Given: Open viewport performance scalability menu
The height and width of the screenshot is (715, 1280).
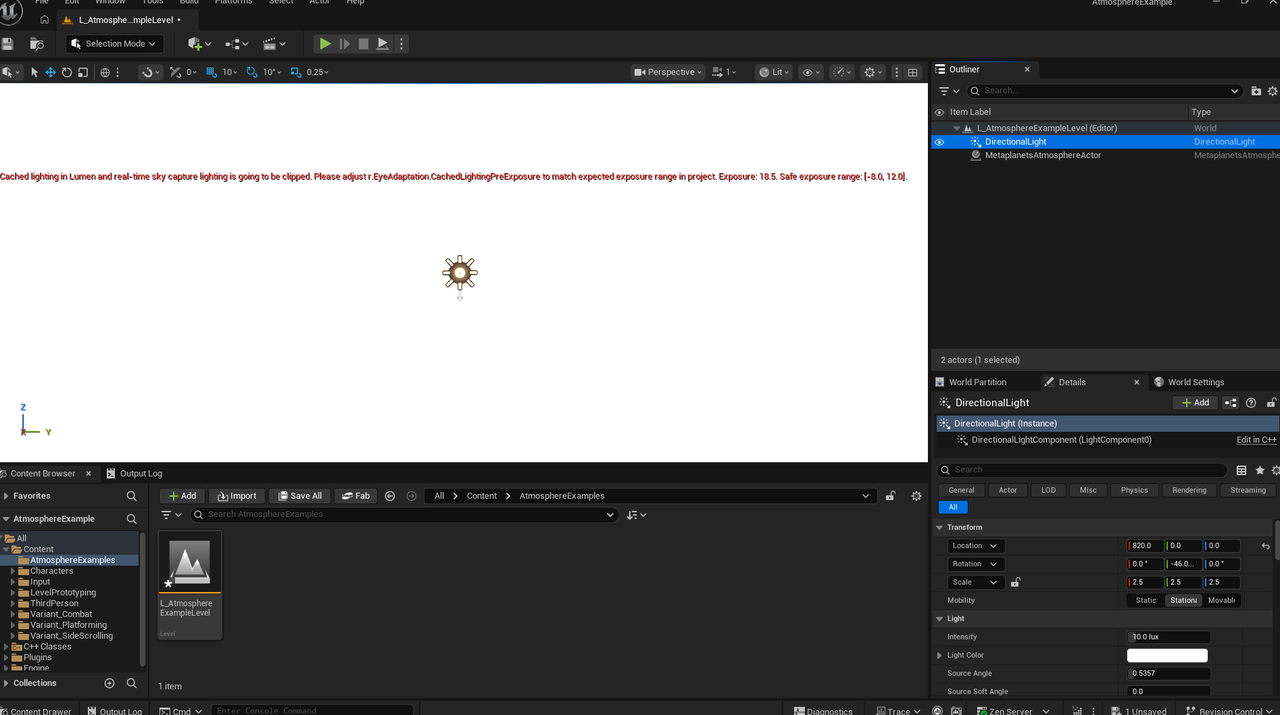Looking at the screenshot, I should pos(842,72).
